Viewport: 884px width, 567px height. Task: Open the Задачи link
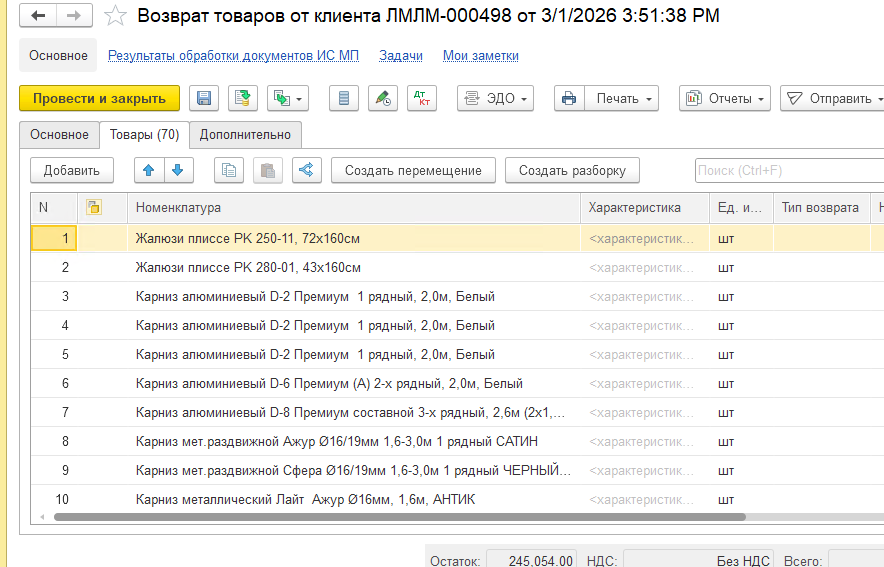click(x=401, y=56)
